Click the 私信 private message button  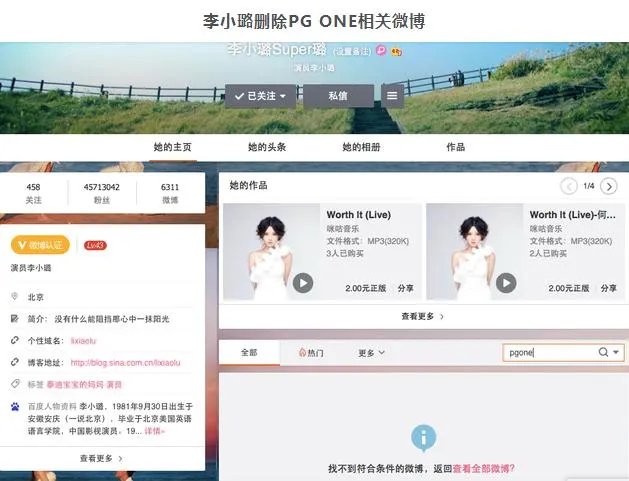[338, 96]
